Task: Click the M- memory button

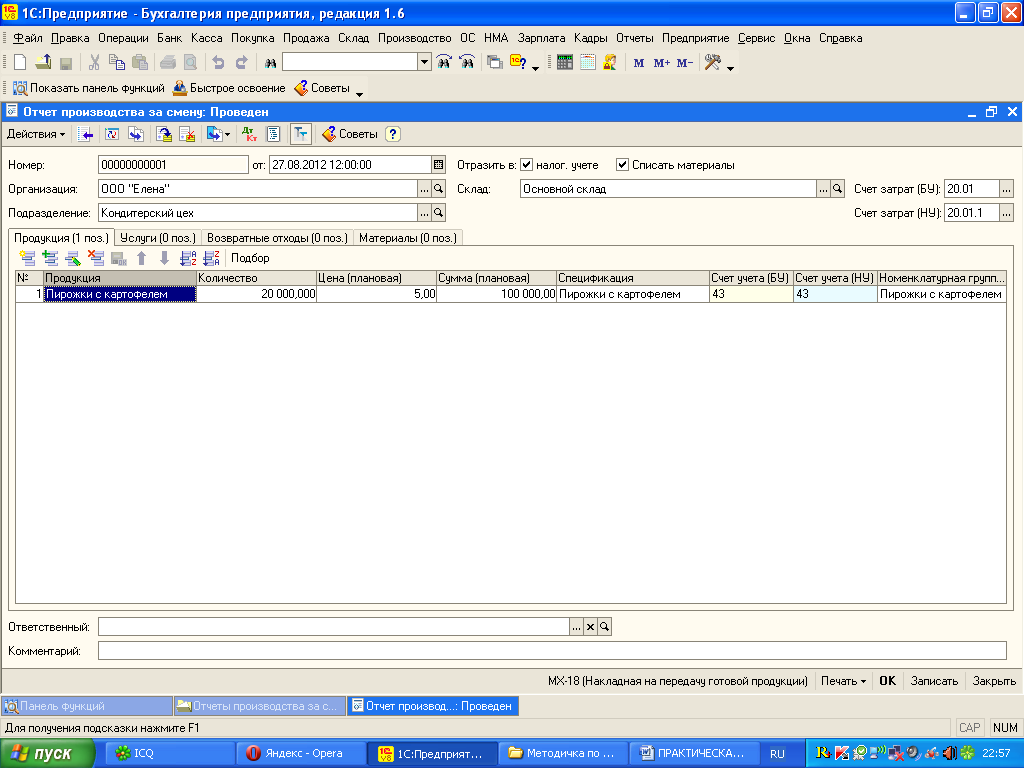Action: click(684, 63)
